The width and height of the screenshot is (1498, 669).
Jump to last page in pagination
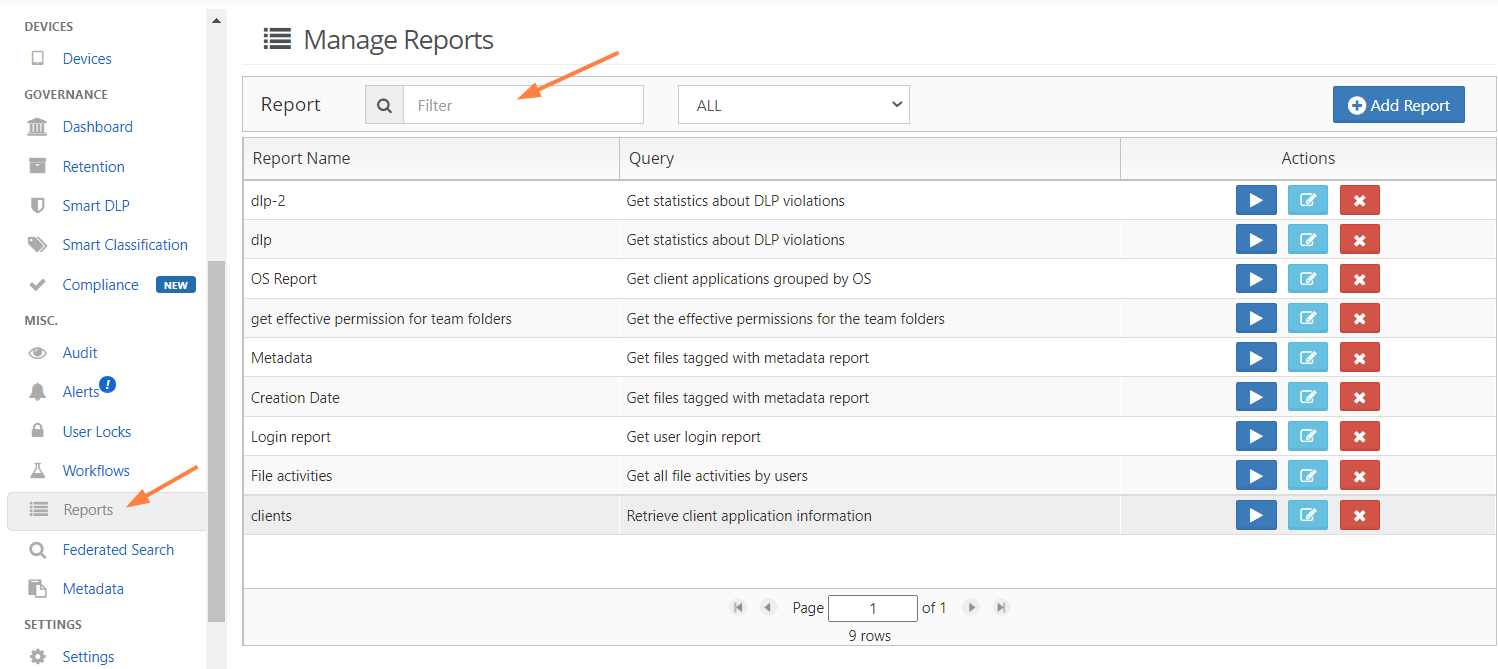tap(1001, 607)
